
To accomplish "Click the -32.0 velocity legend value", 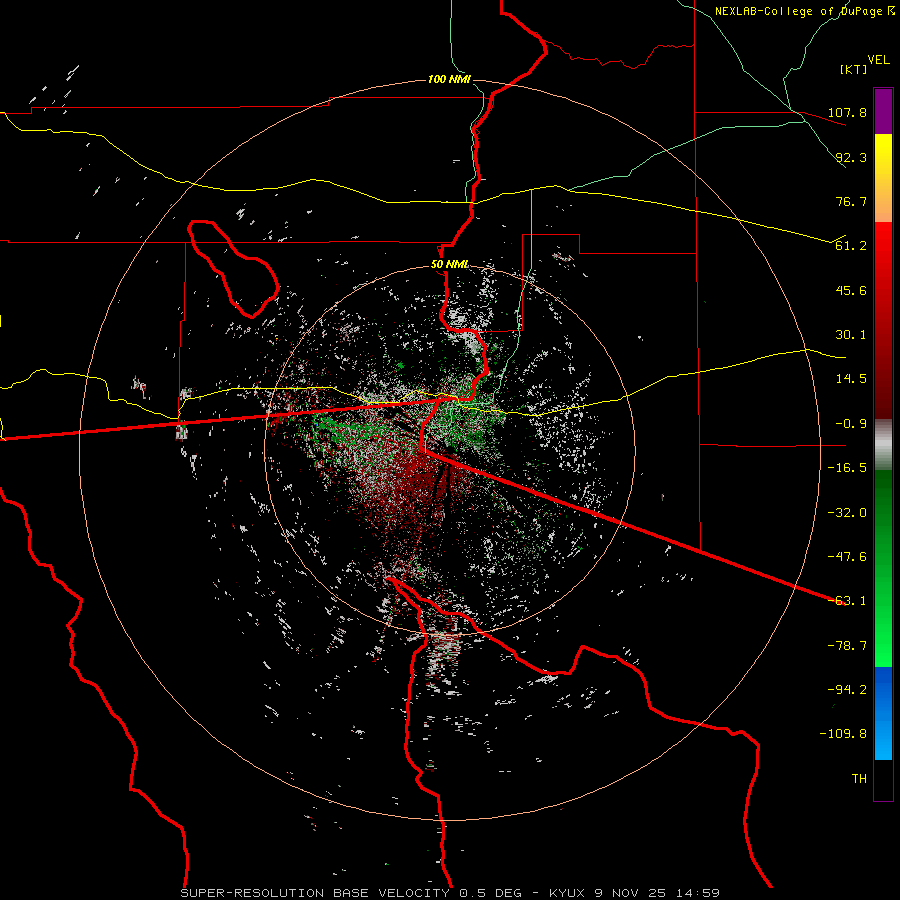I will click(x=847, y=513).
